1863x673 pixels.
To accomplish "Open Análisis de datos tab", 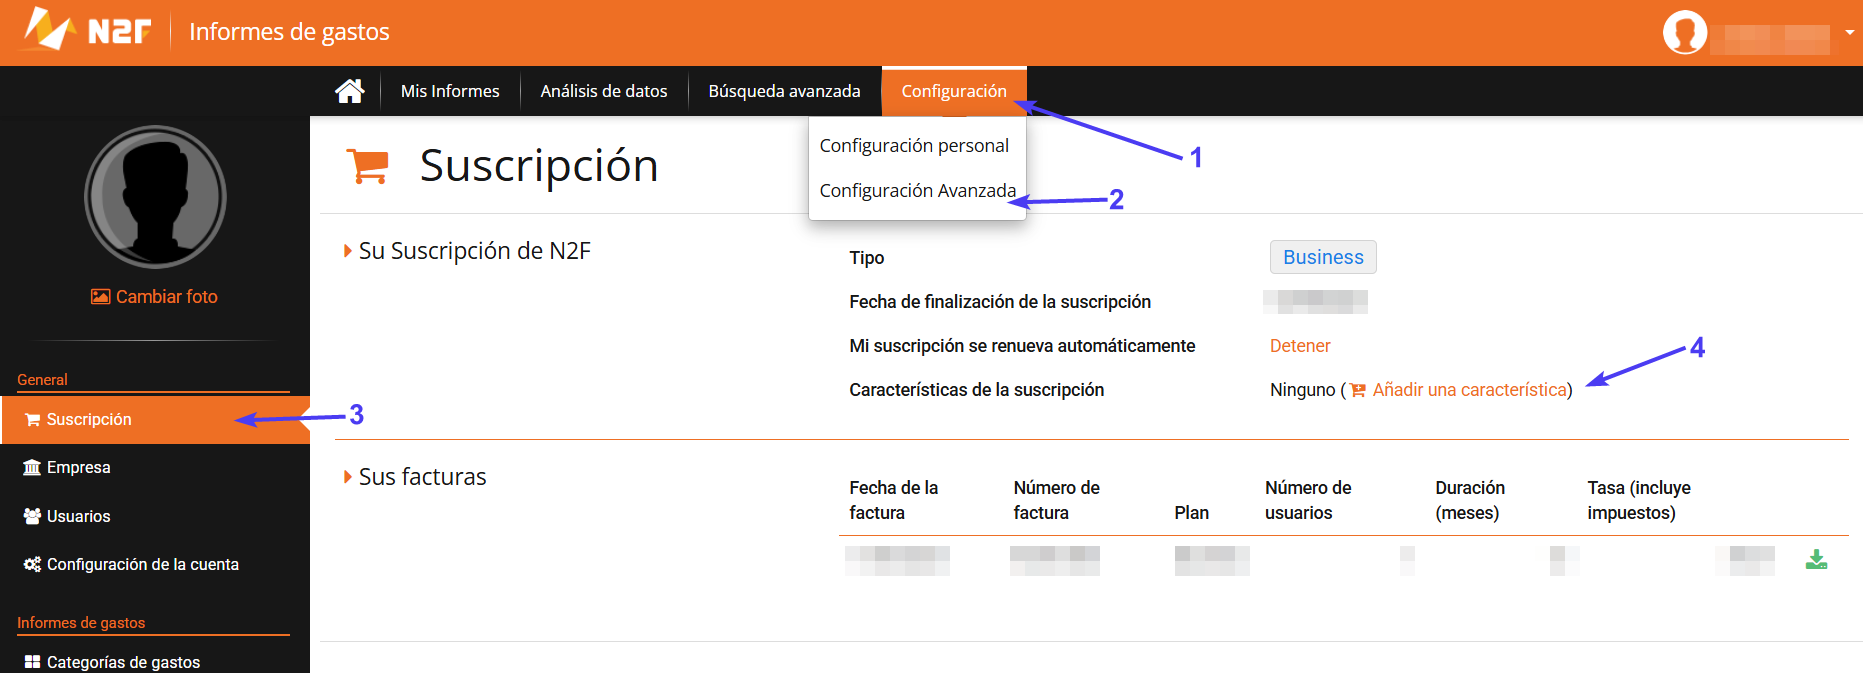I will (604, 91).
